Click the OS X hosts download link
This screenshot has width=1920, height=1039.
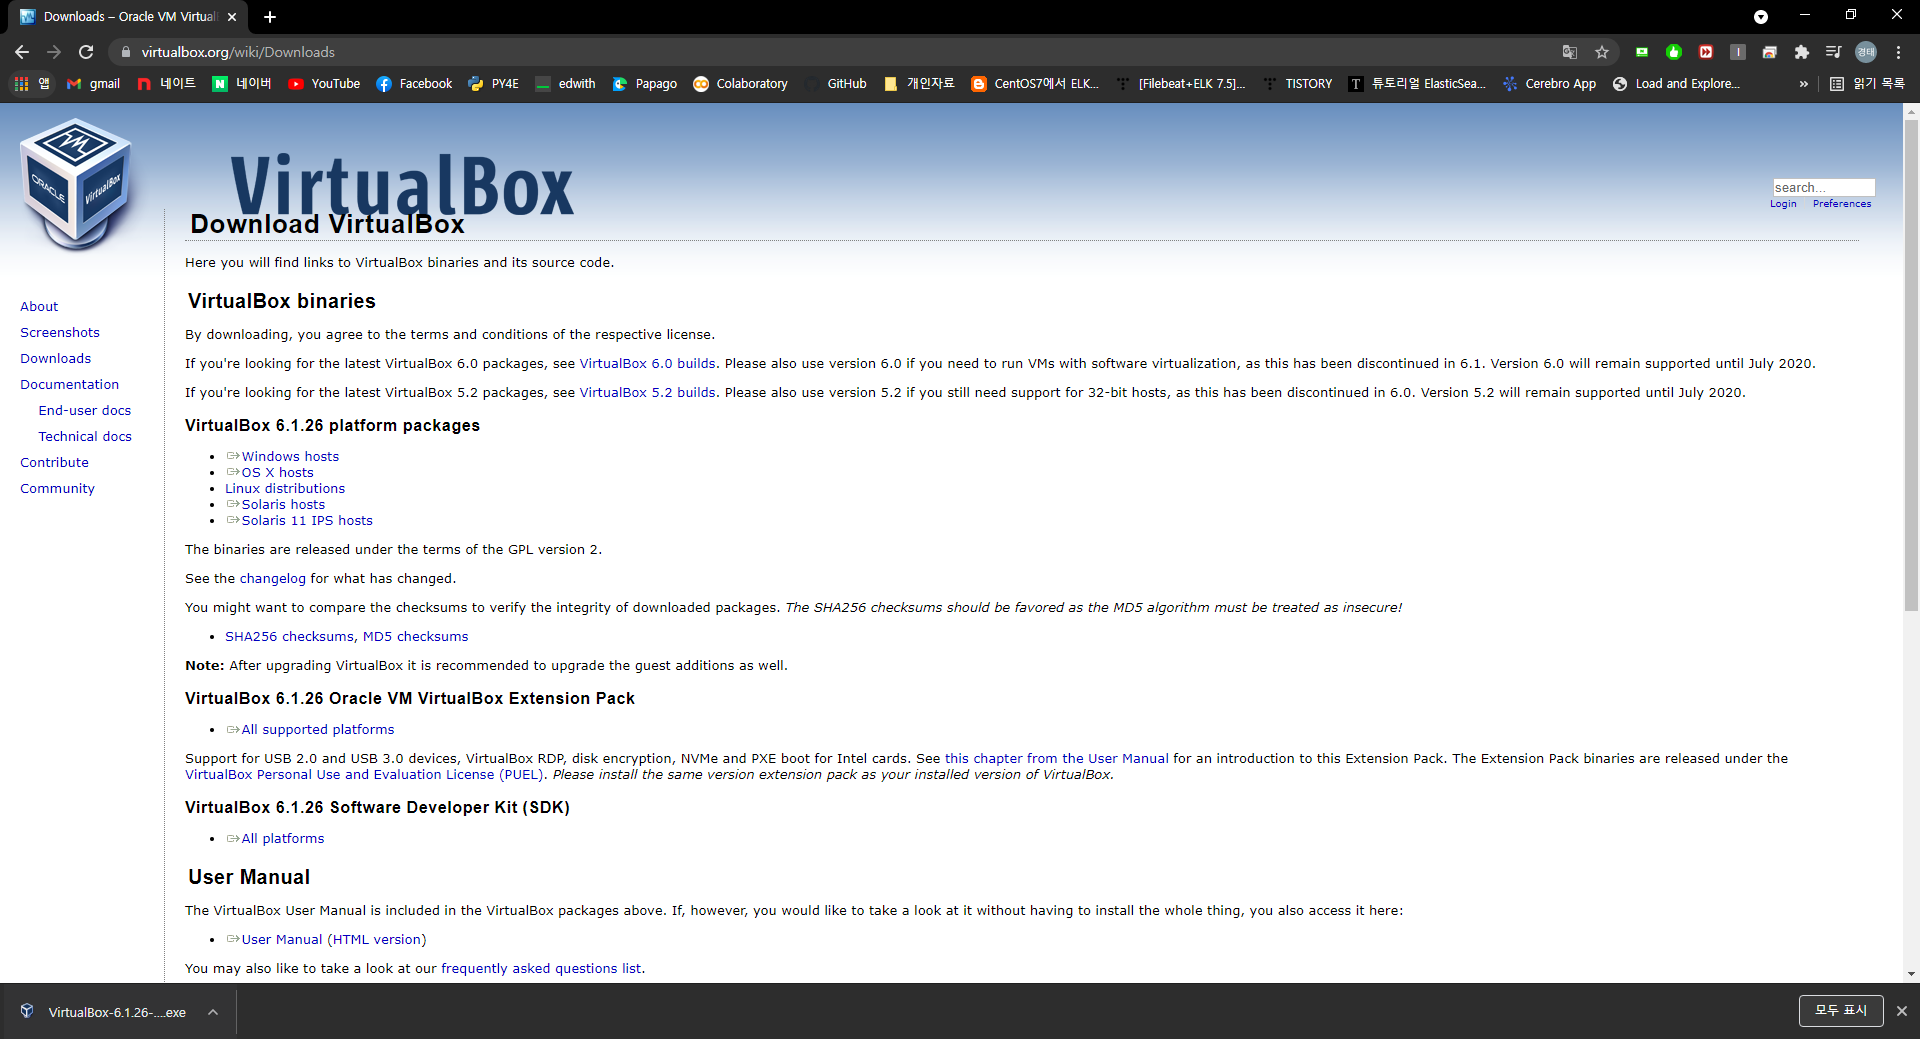[277, 473]
